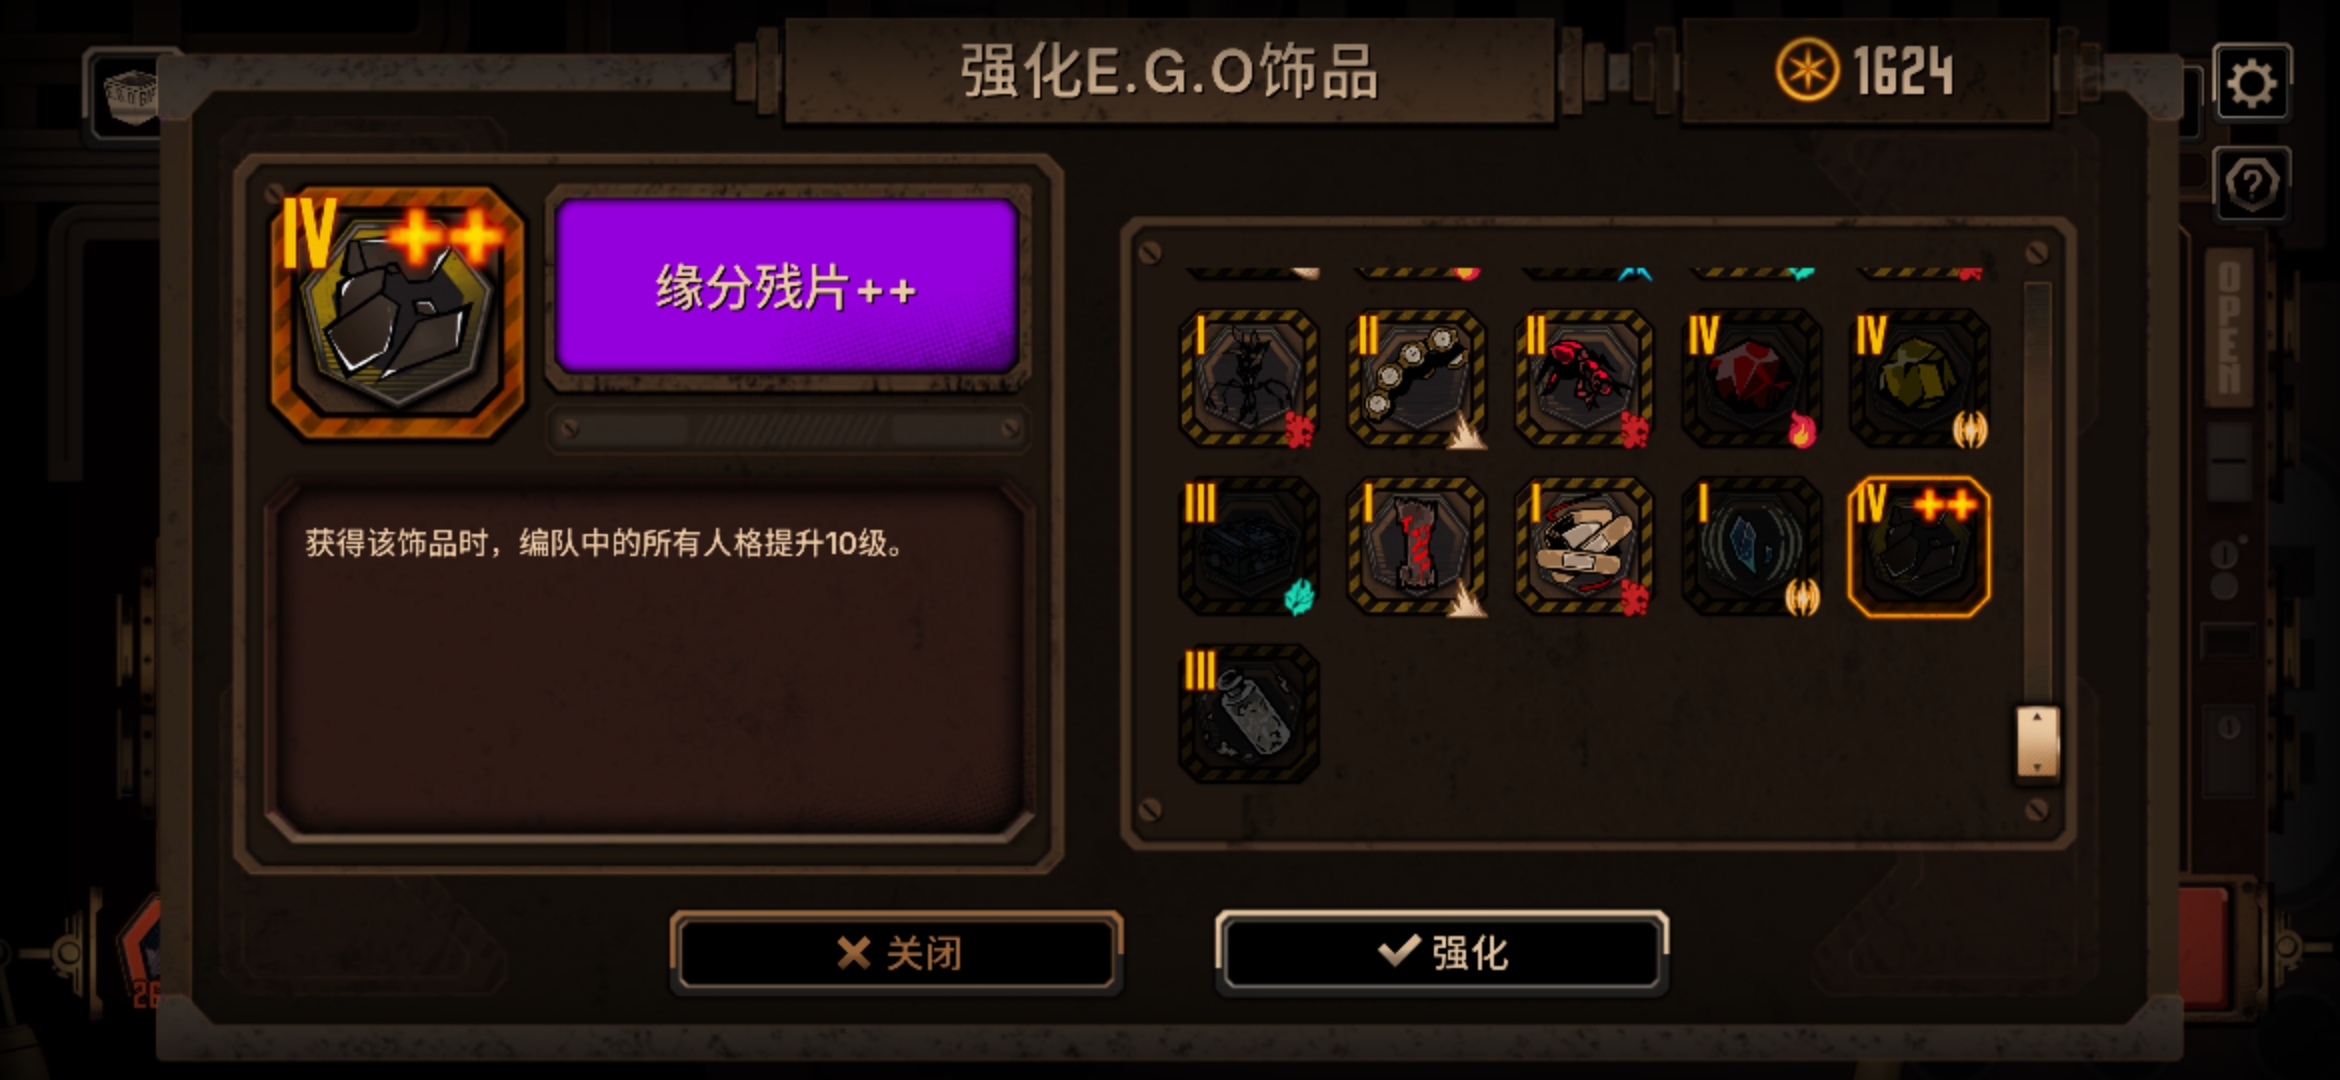Select the tier I insect silhouette gift
Viewport: 2340px width, 1080px height.
point(1248,378)
